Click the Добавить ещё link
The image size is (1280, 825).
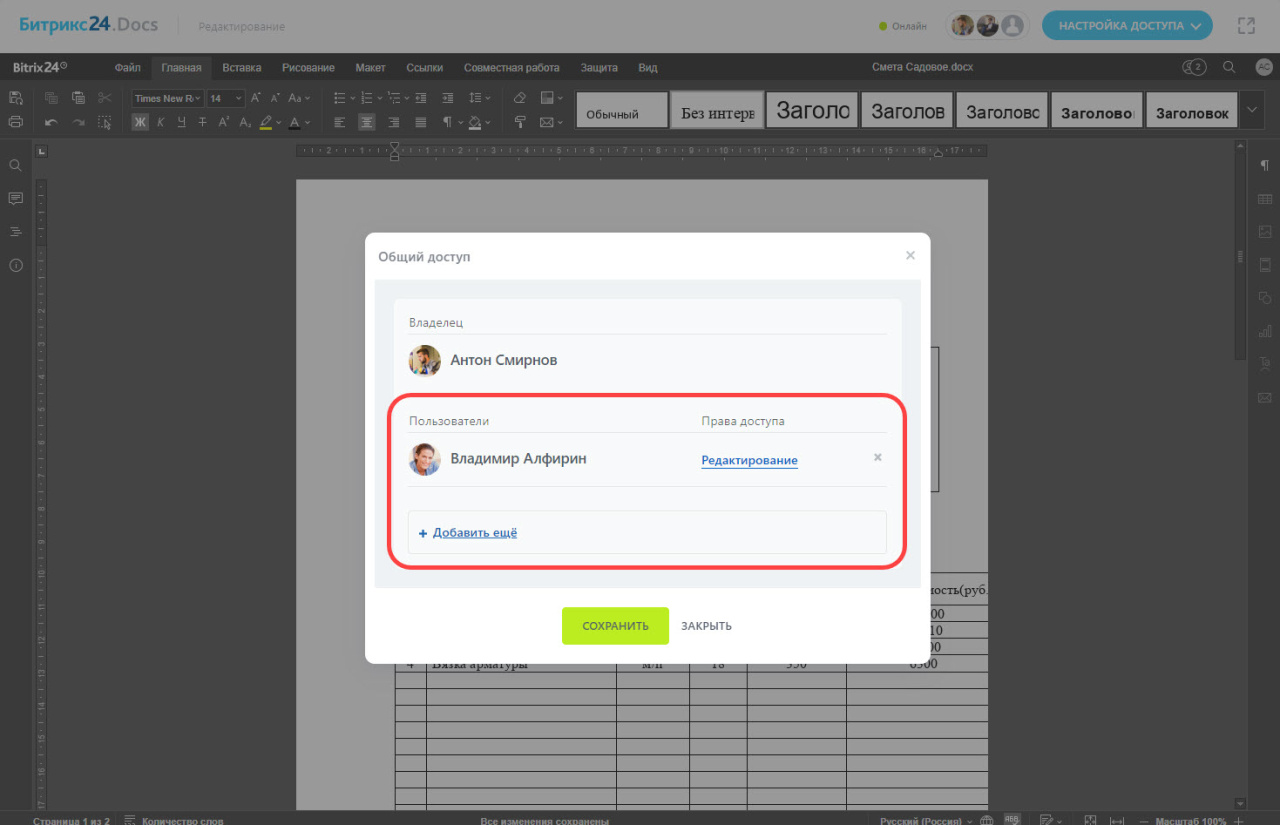pos(475,533)
